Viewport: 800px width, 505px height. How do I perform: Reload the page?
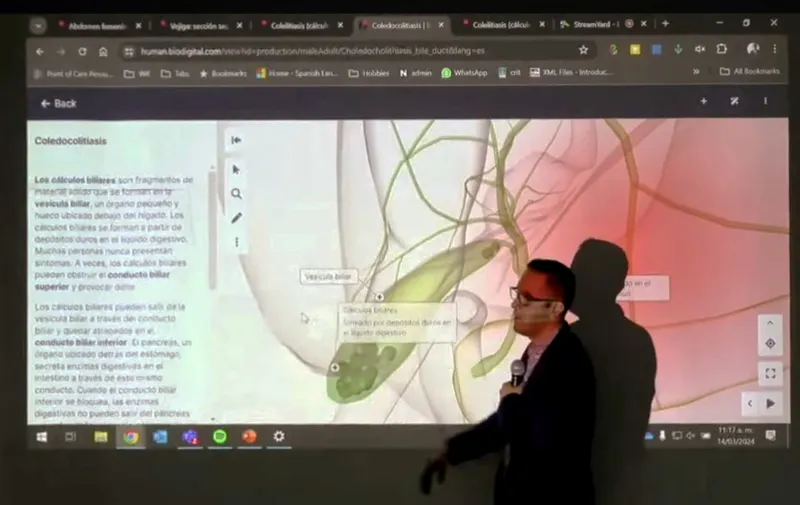coord(82,52)
